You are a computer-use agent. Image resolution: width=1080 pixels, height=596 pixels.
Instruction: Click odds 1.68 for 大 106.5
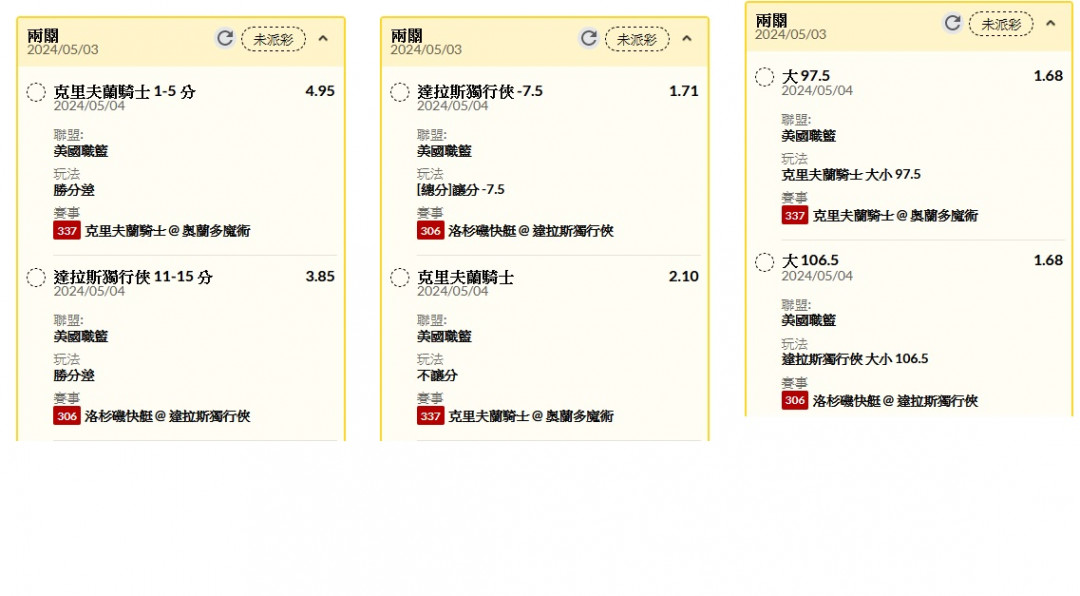[x=1048, y=260]
